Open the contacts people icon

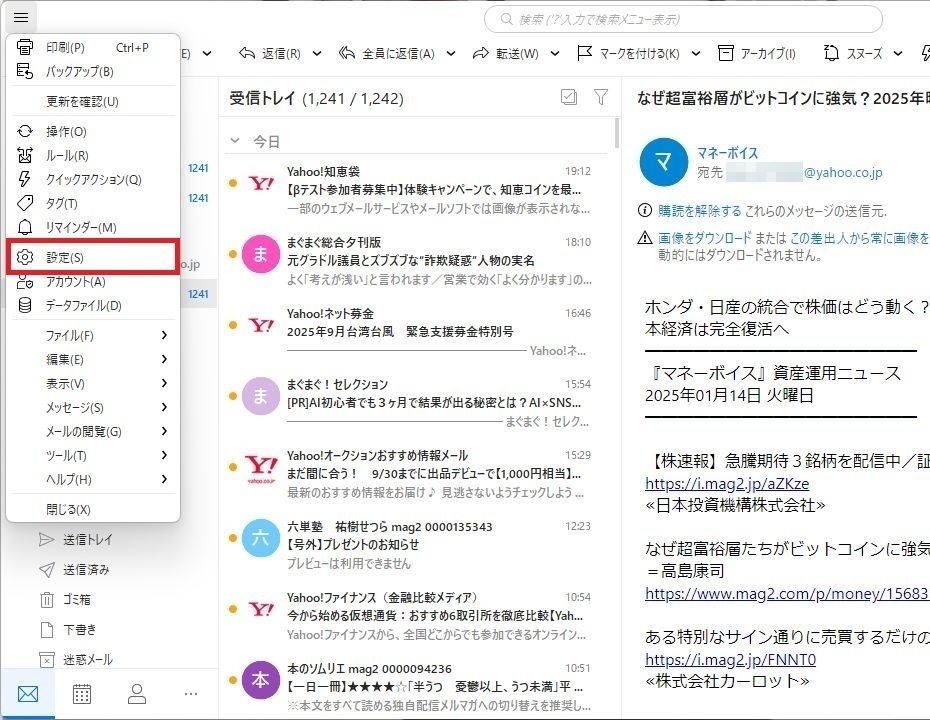(x=137, y=693)
